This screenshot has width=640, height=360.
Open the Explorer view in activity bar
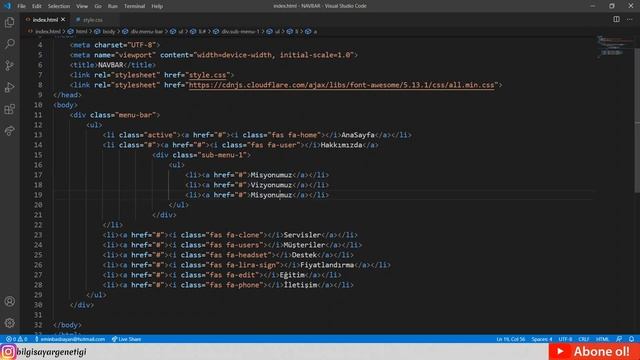(x=9, y=22)
